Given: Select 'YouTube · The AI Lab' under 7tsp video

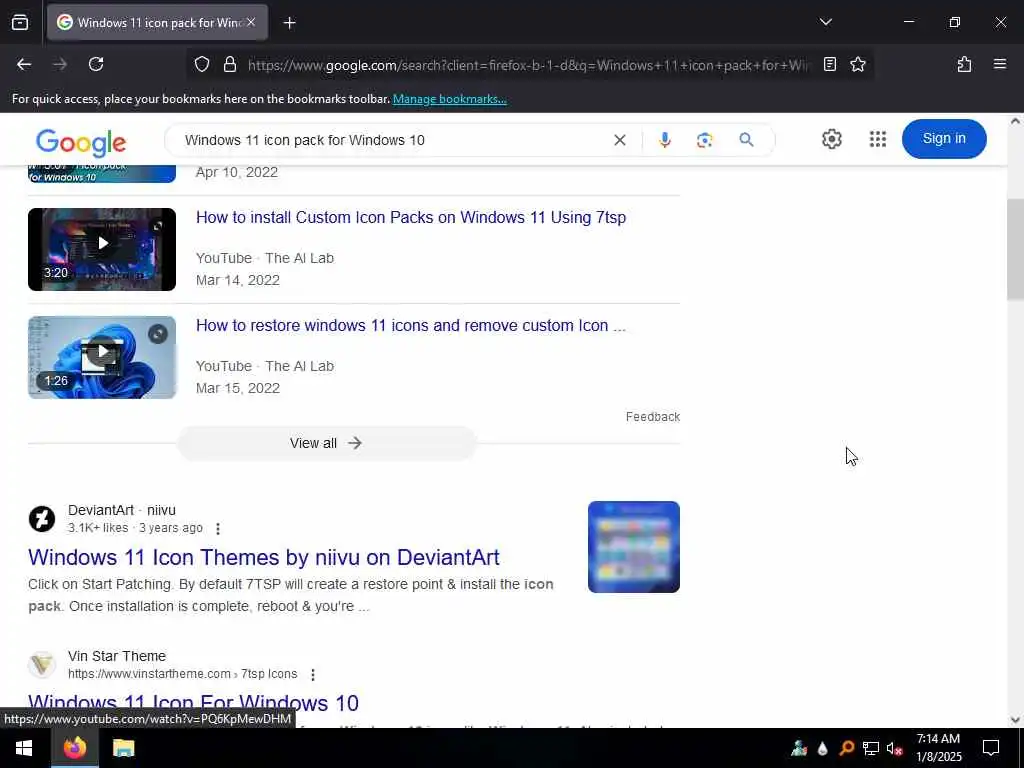Looking at the screenshot, I should point(264,258).
